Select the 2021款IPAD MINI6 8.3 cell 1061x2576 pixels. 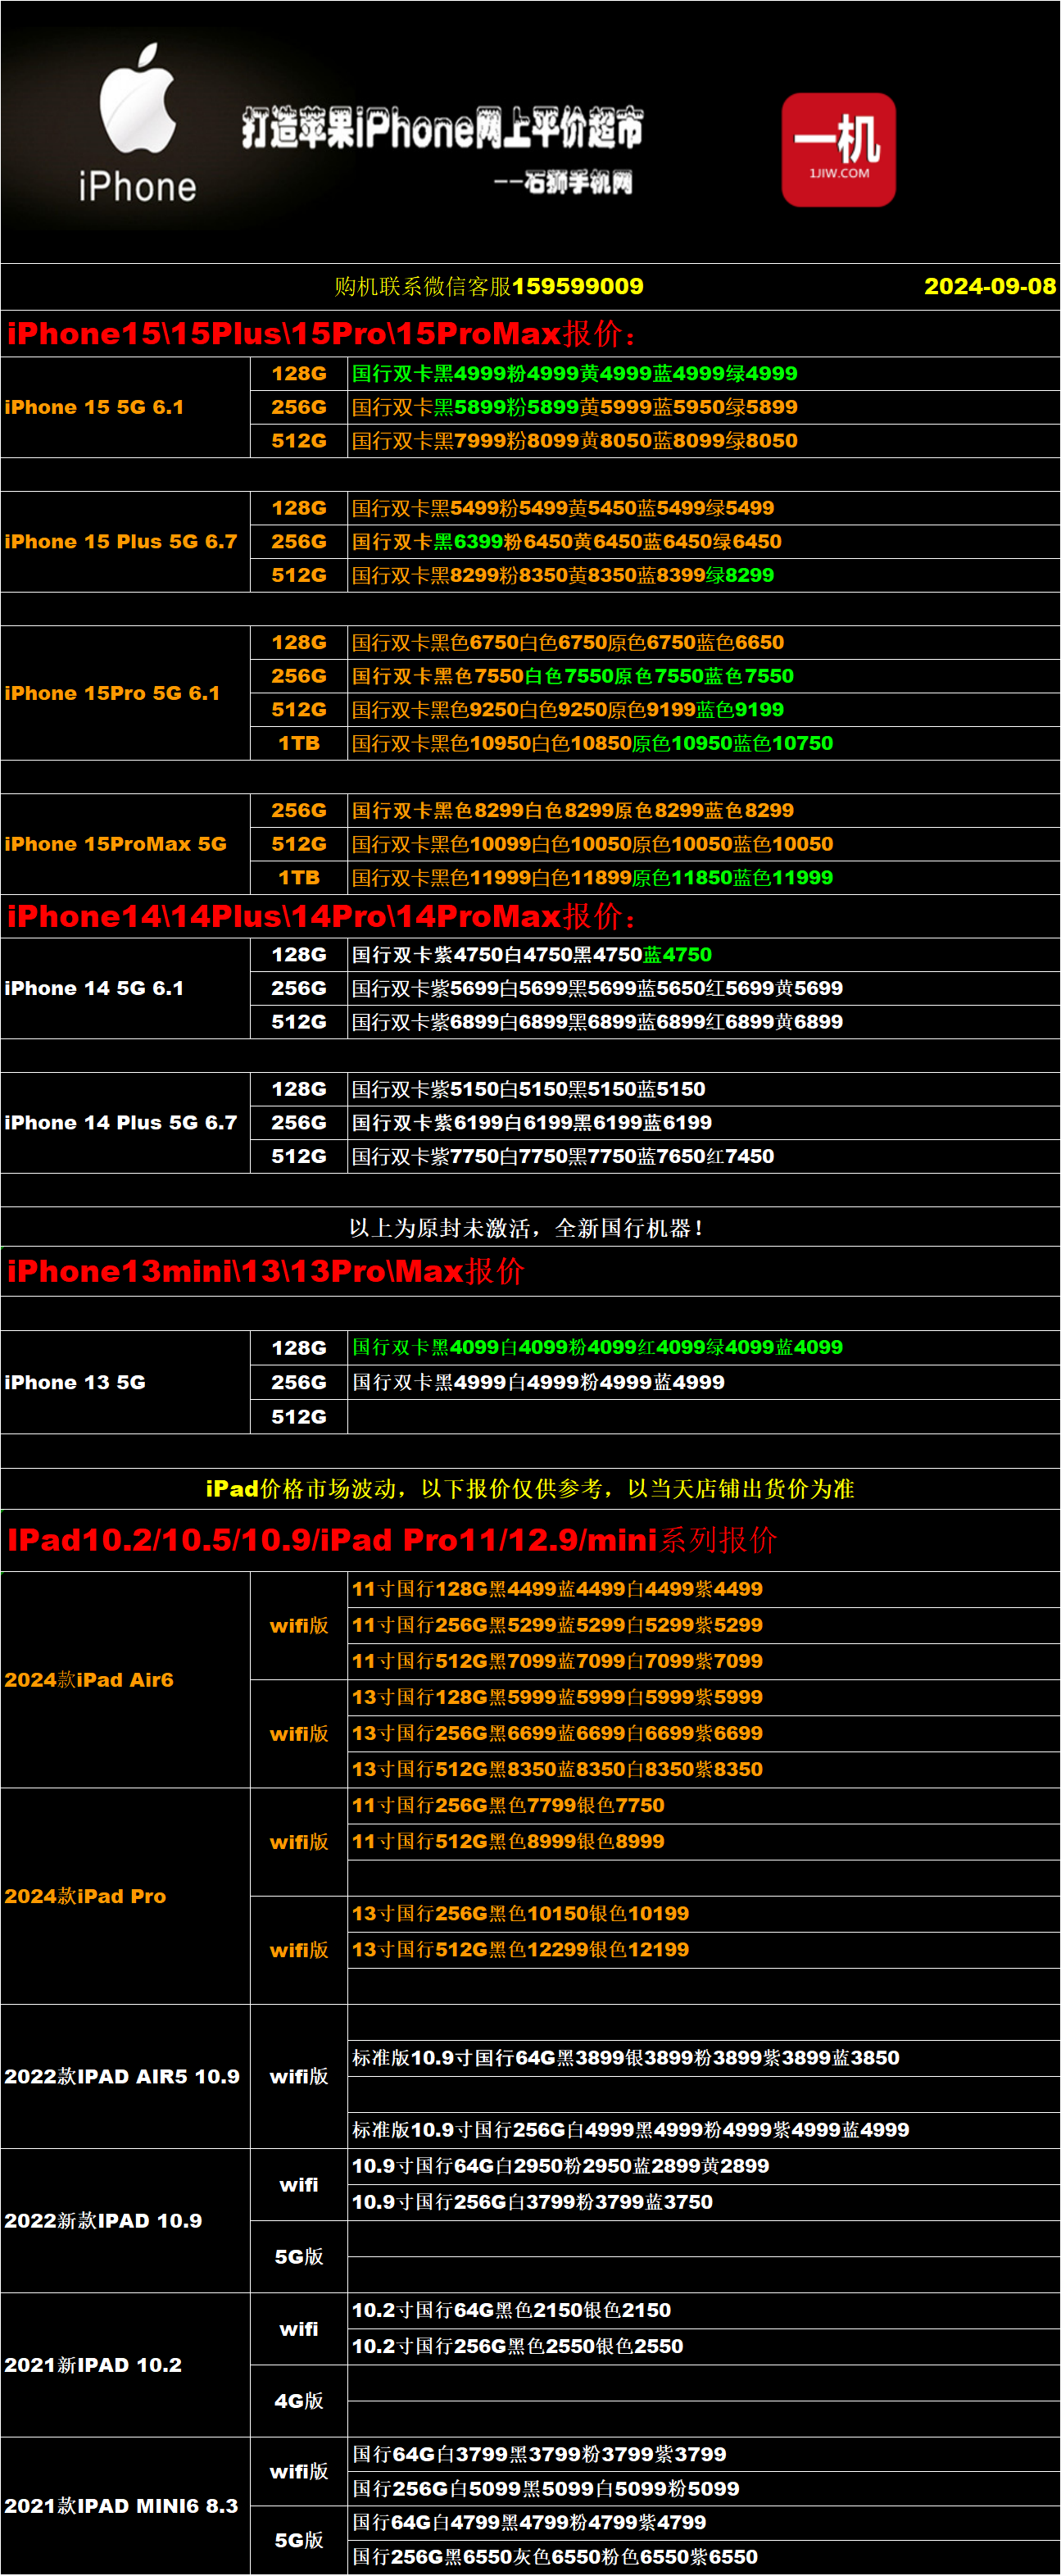pyautogui.click(x=125, y=2506)
